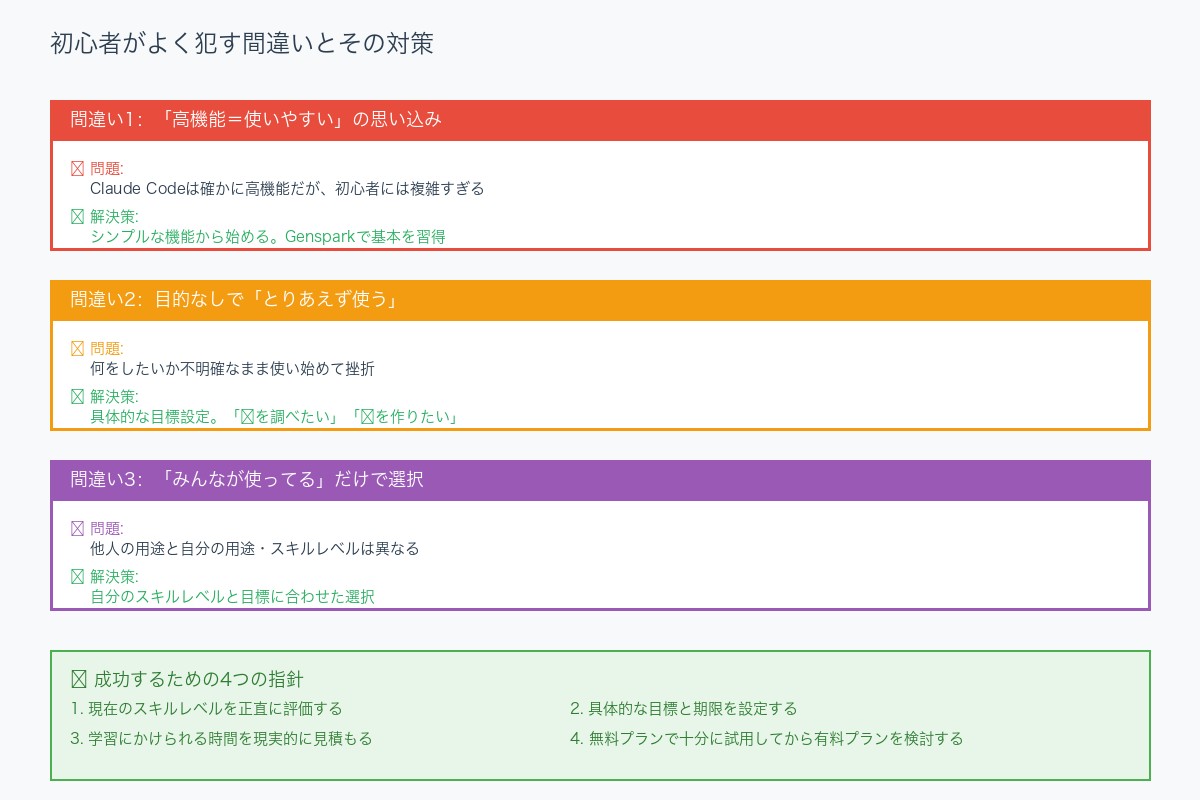Image resolution: width=1200 pixels, height=800 pixels.
Task: Click the orange icon beside 問題 in 間違い2 card
Action: click(77, 349)
